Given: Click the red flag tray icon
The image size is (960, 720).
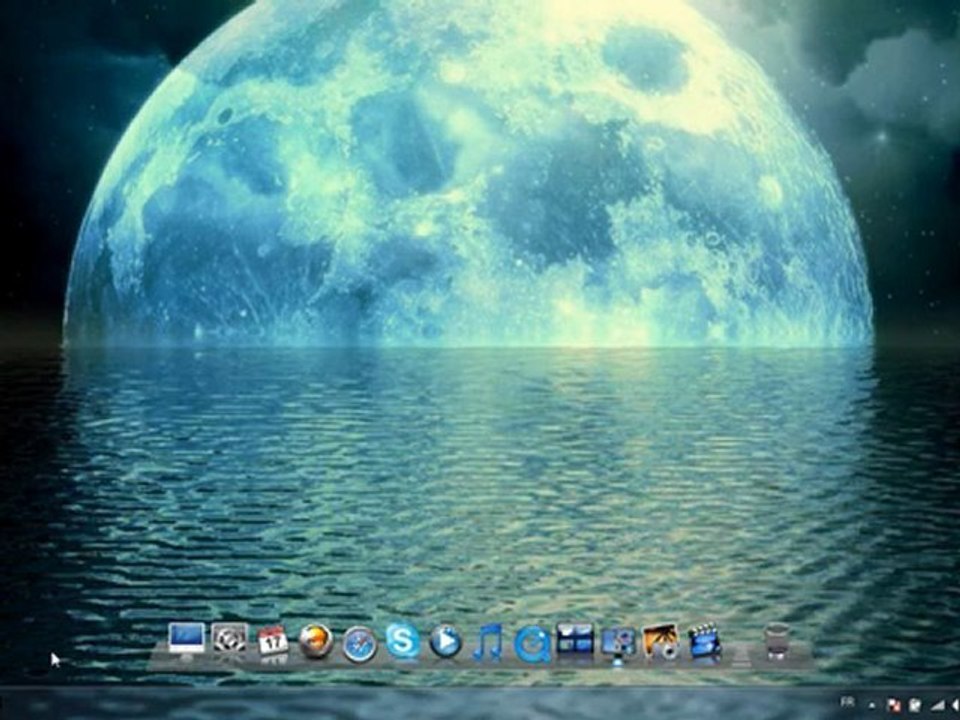Looking at the screenshot, I should (x=893, y=705).
